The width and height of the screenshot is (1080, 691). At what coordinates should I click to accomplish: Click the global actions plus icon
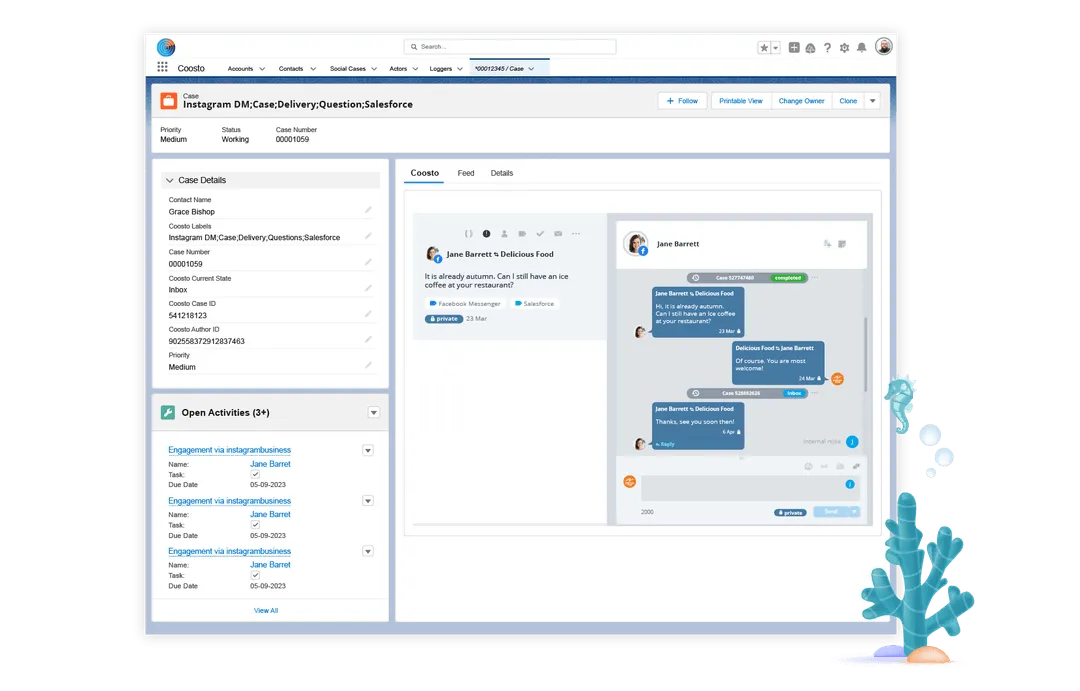[794, 48]
